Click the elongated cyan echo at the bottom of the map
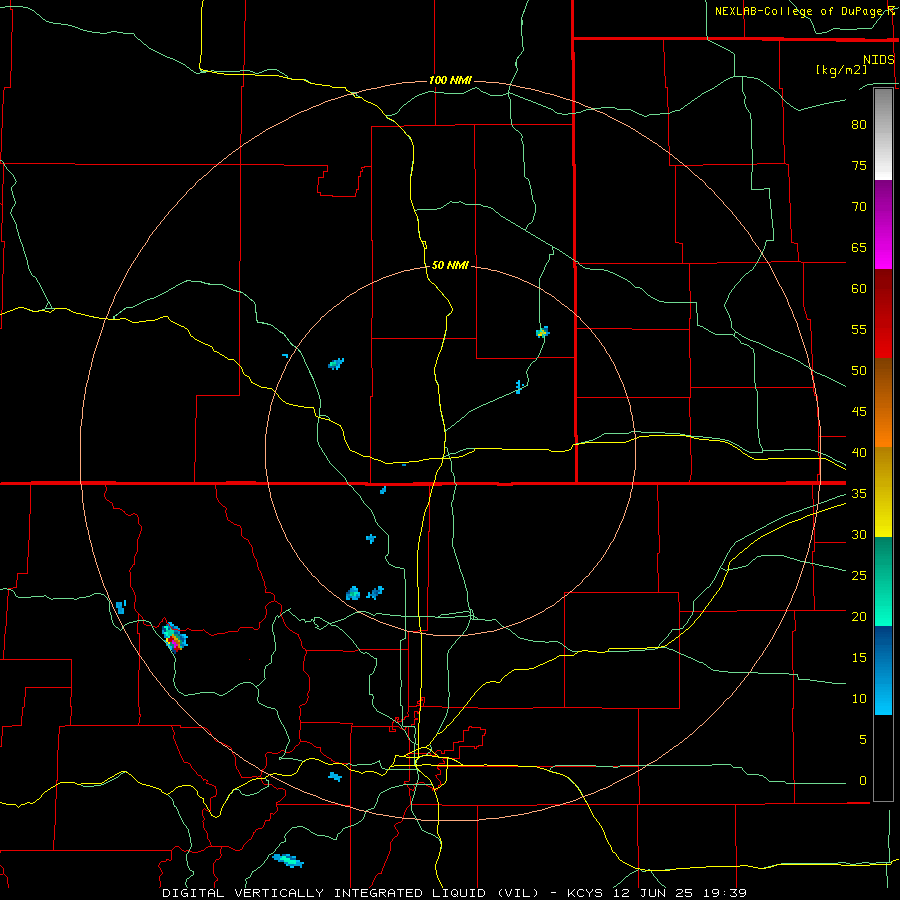 pyautogui.click(x=288, y=860)
